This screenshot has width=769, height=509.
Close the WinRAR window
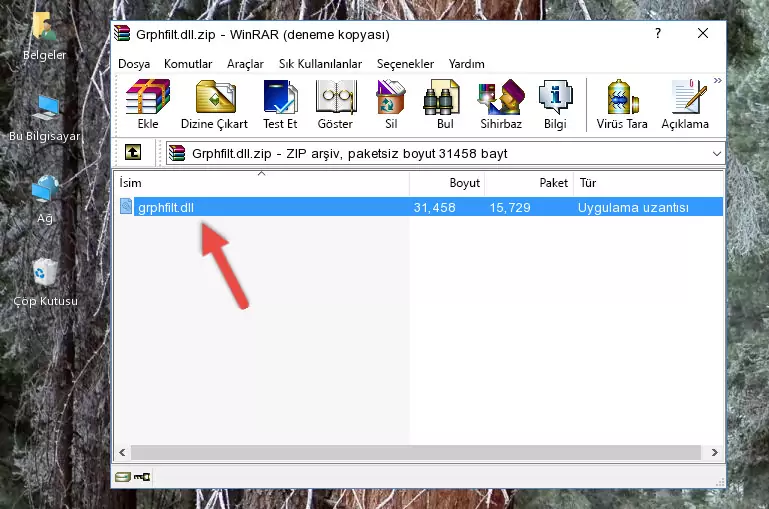click(x=703, y=33)
